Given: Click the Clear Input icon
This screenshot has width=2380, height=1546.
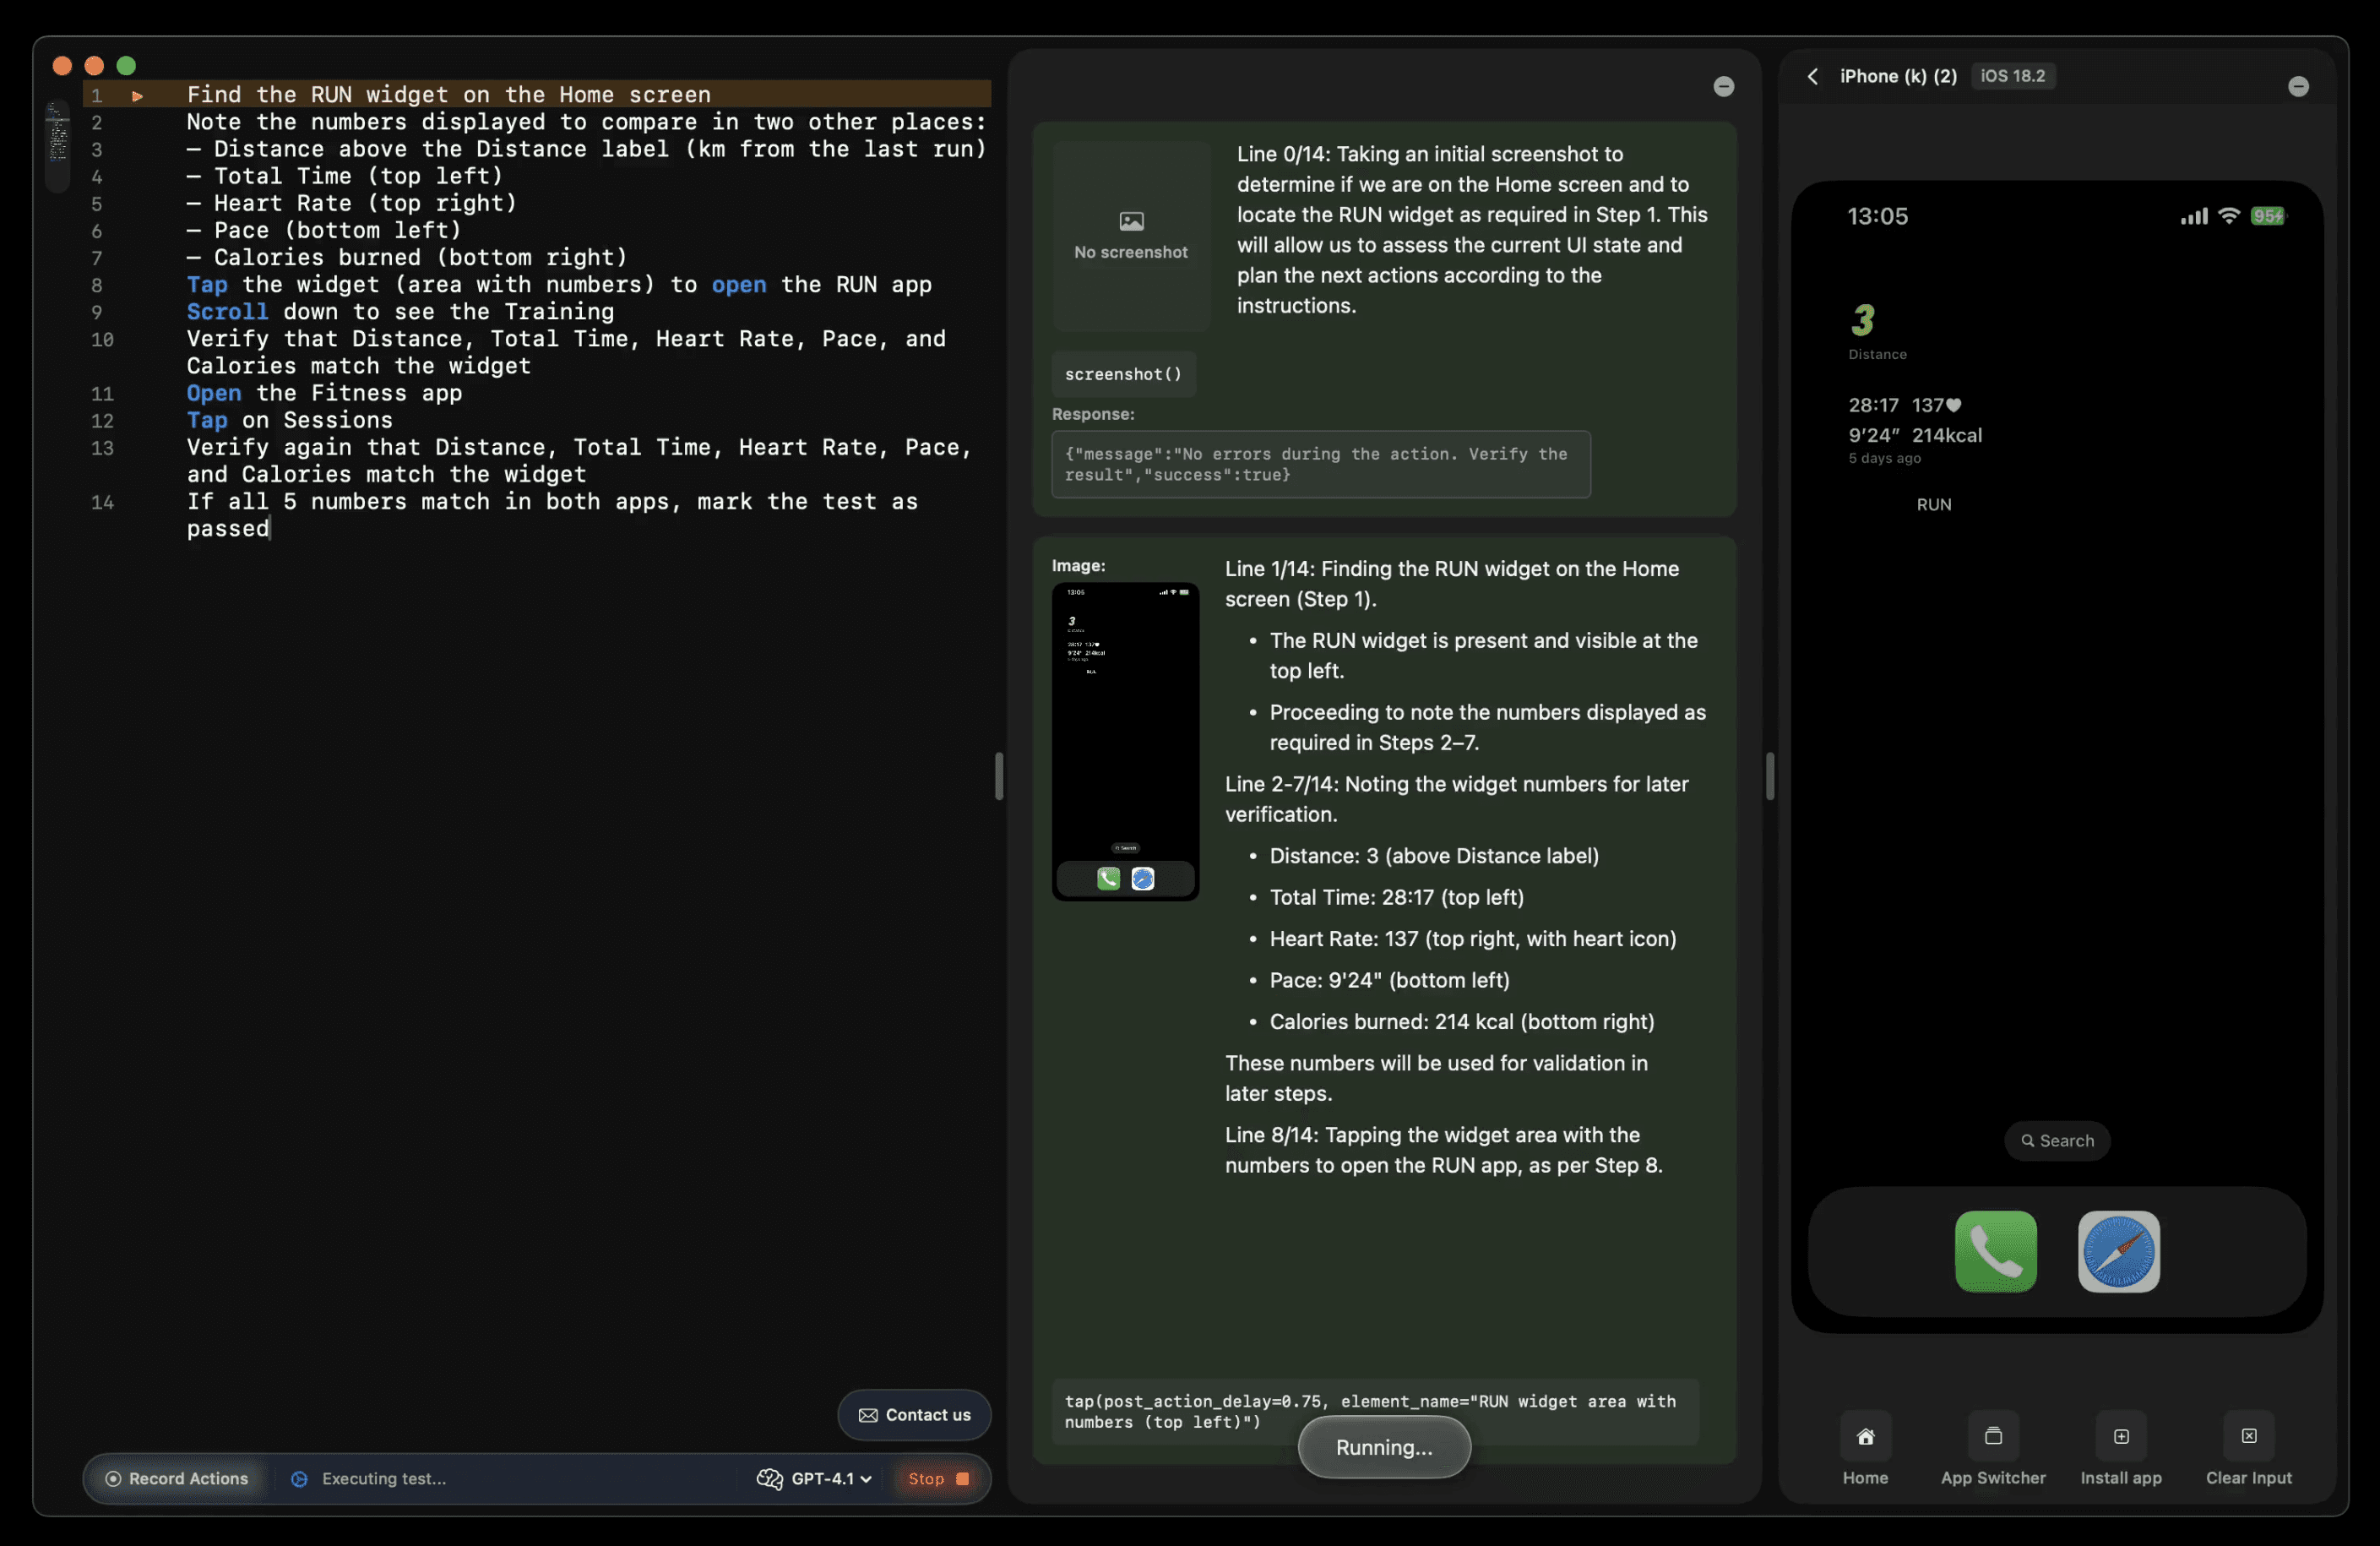Looking at the screenshot, I should pyautogui.click(x=2248, y=1436).
